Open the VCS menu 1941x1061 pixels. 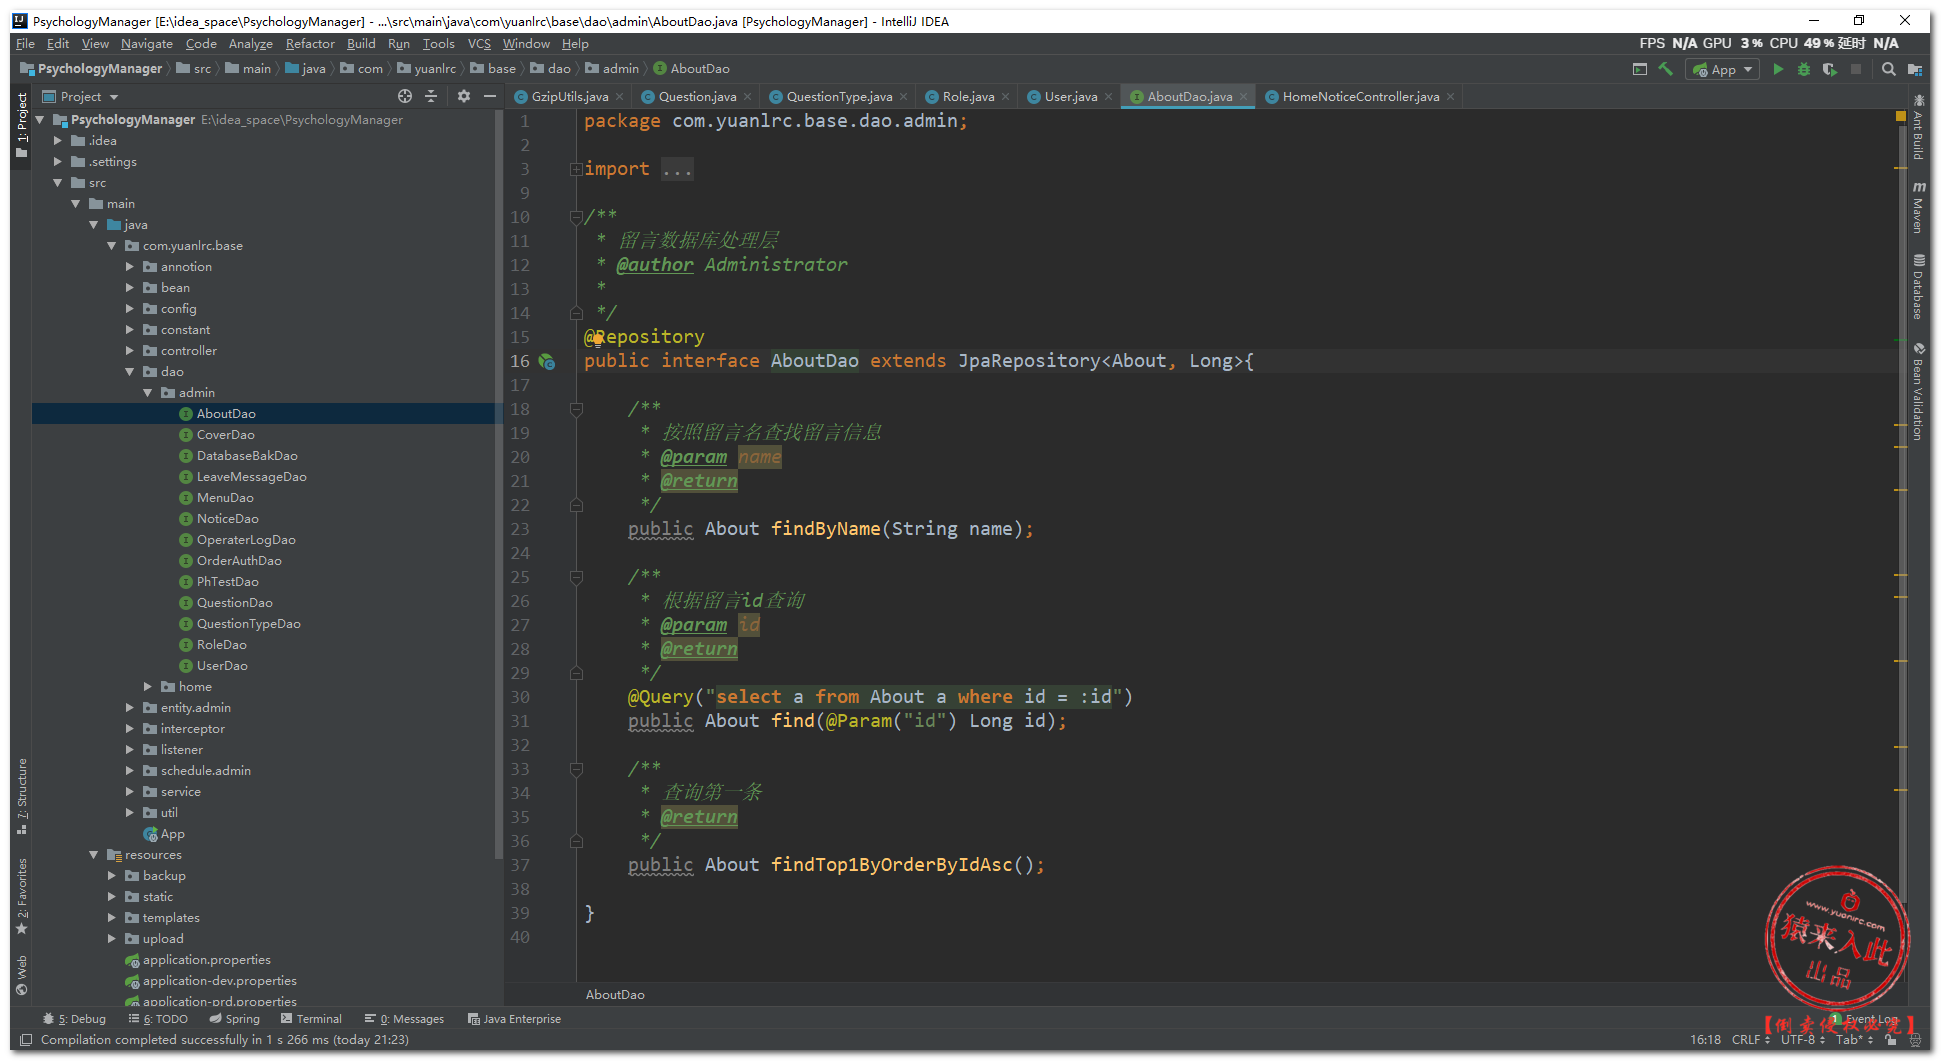point(479,44)
